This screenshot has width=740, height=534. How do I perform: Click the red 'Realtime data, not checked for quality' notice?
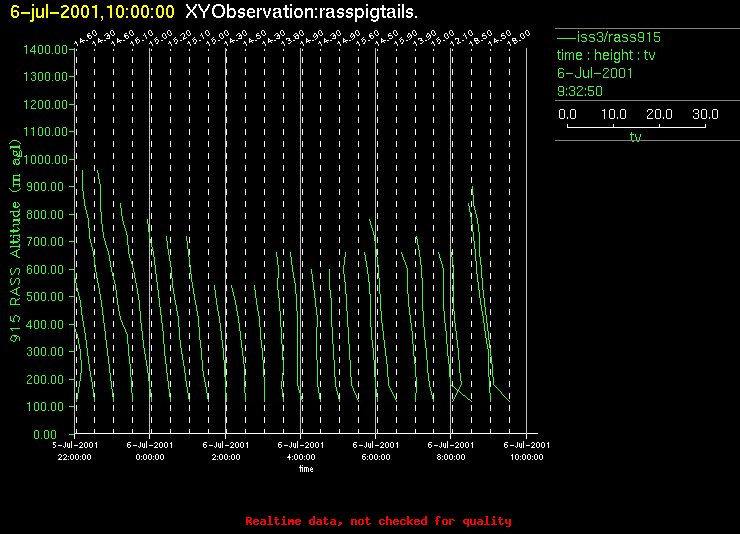click(378, 521)
